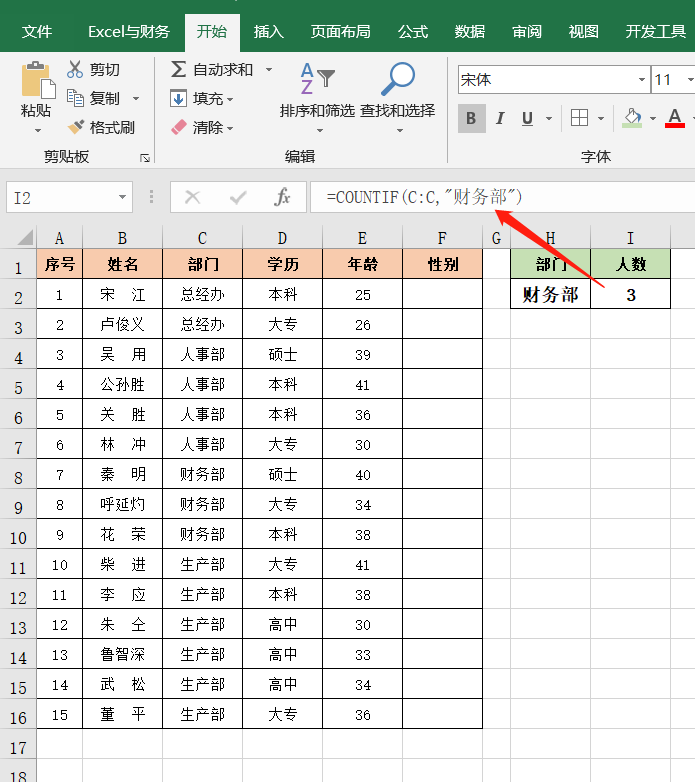Click inside the formula bar text
695x782 pixels.
tap(500, 198)
